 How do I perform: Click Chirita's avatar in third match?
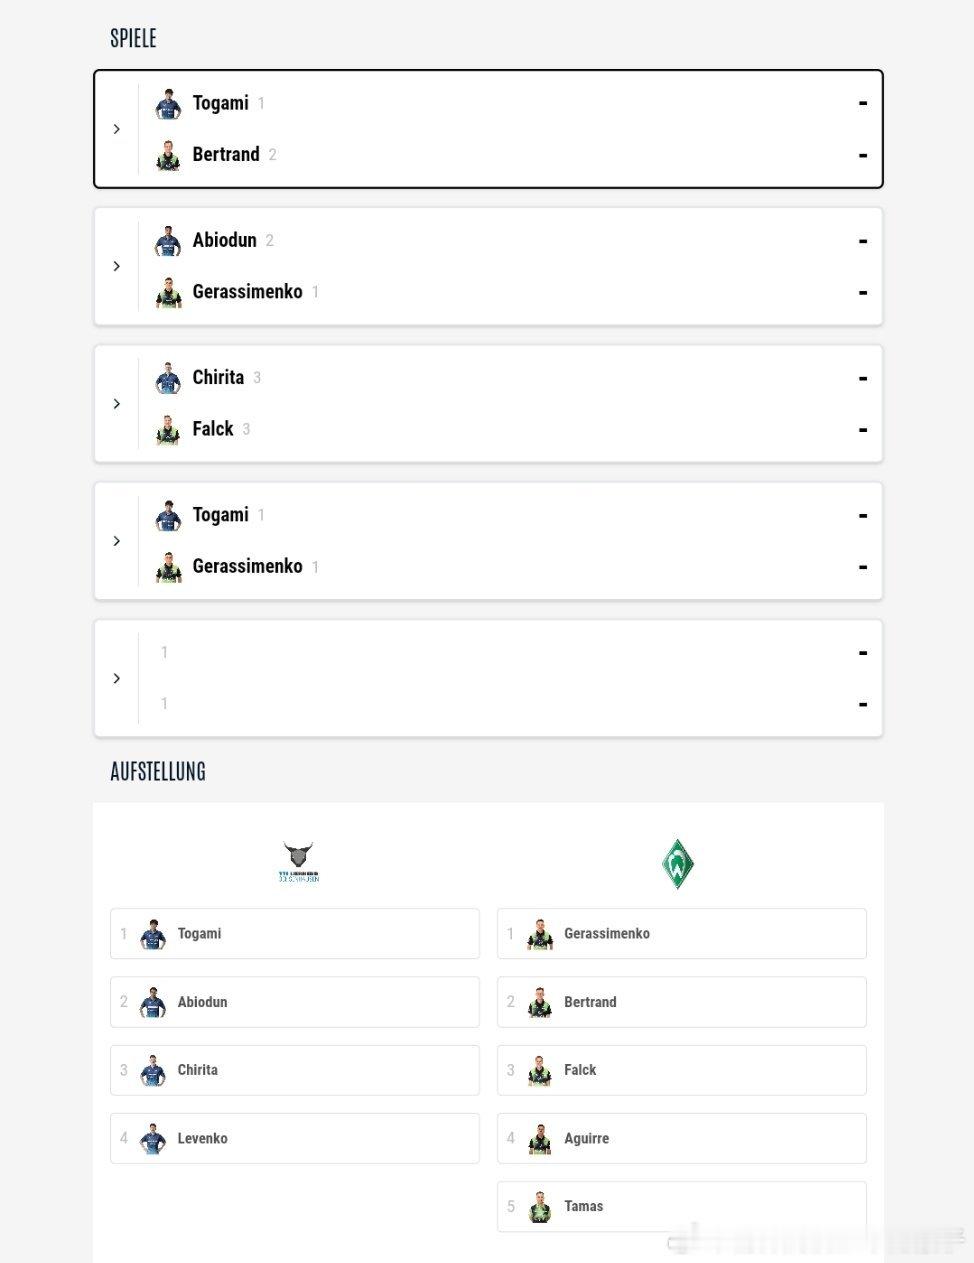pos(168,378)
